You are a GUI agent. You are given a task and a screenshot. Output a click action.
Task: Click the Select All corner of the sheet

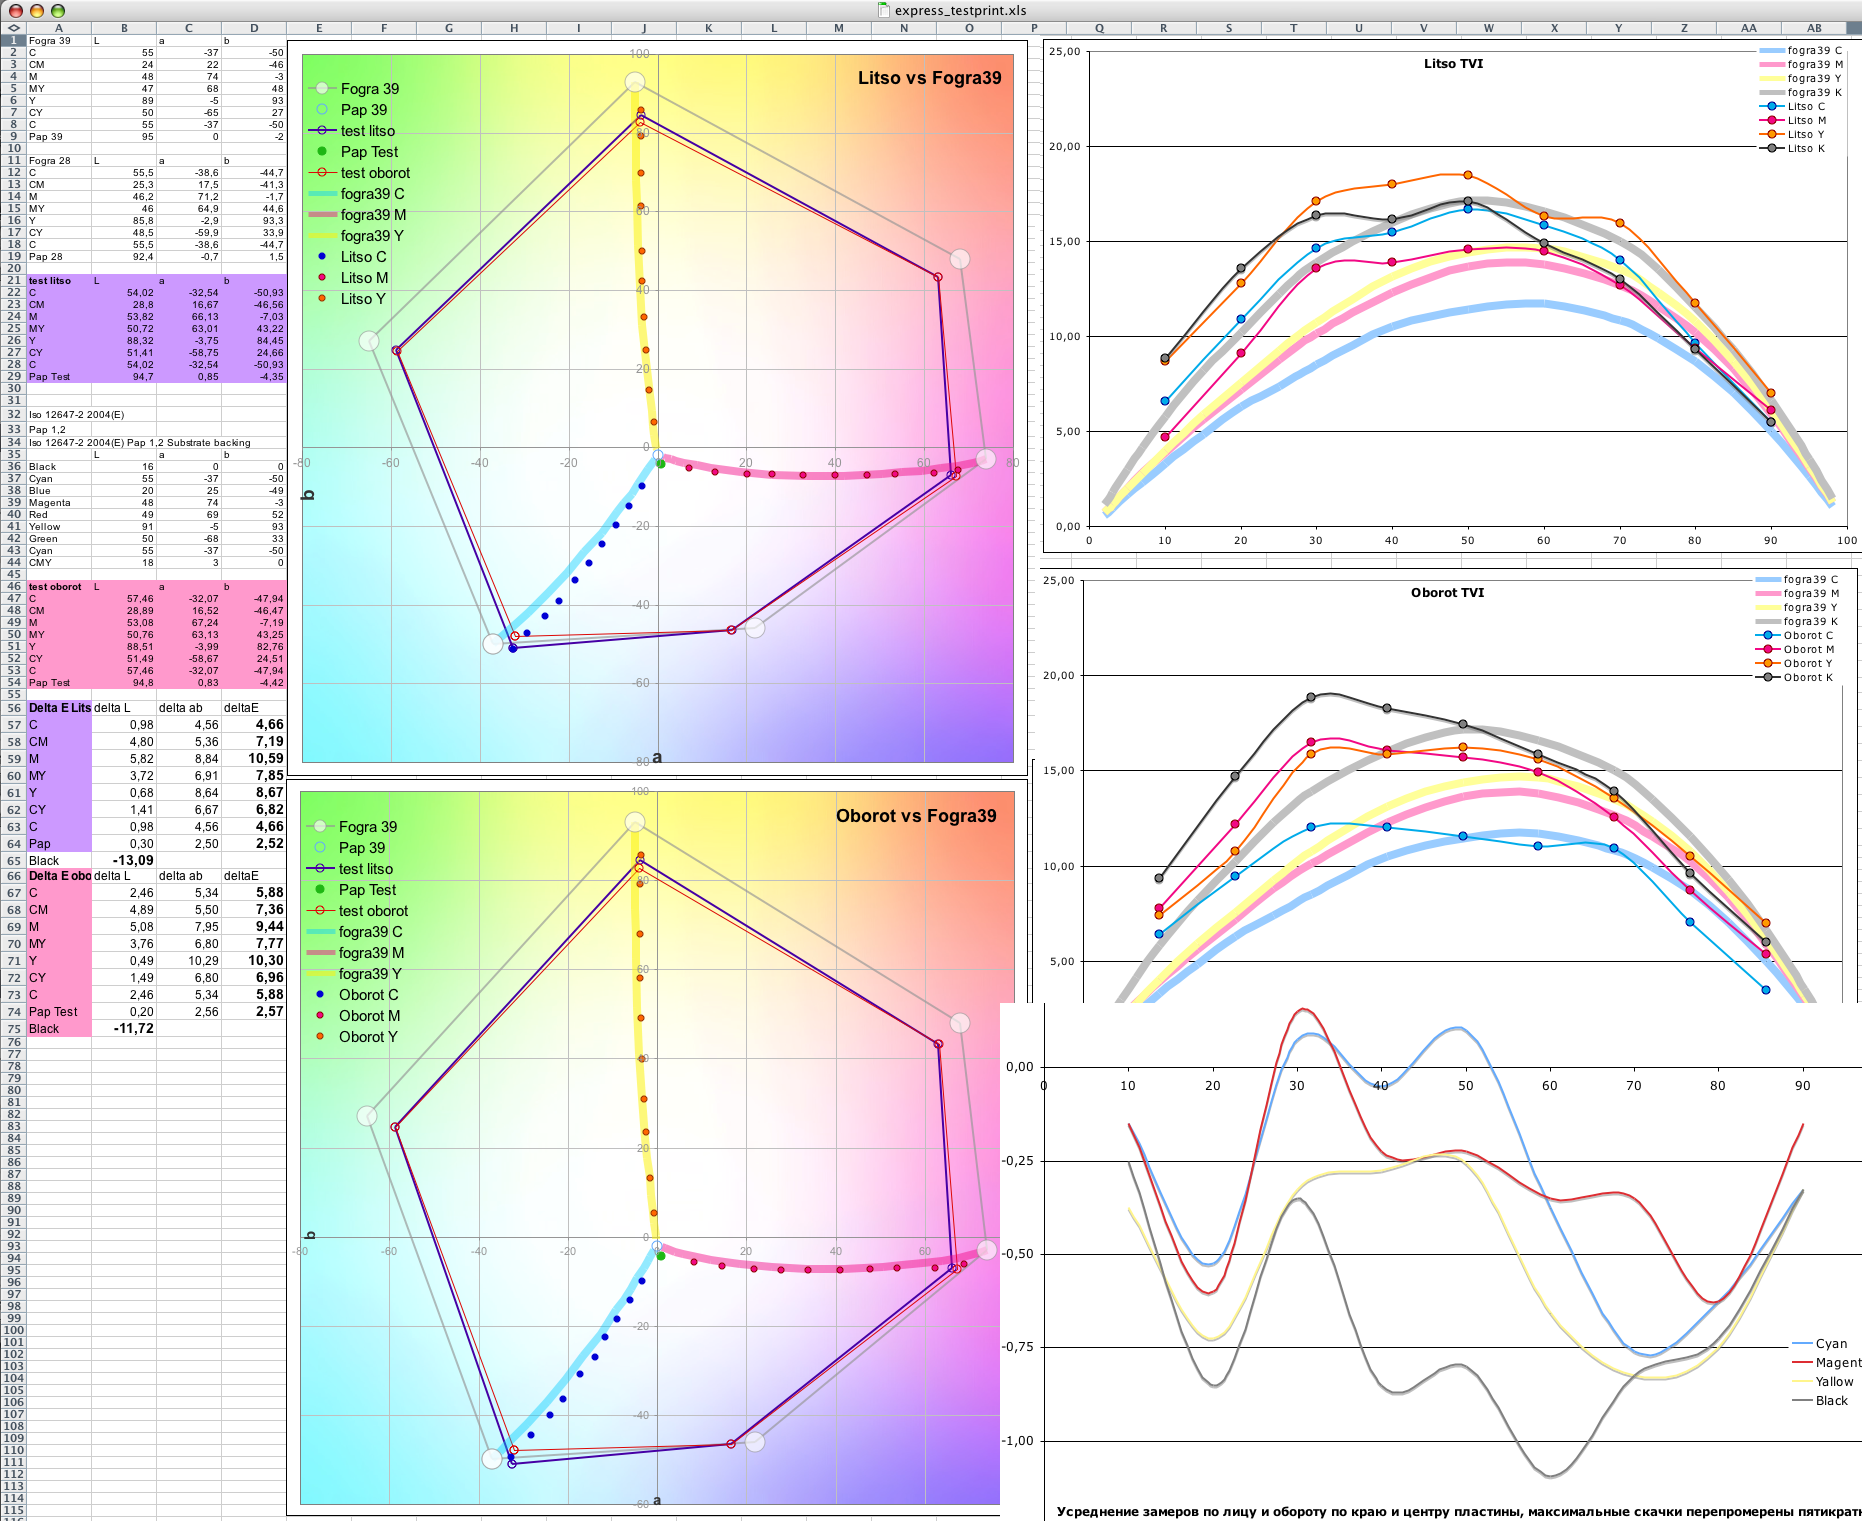pos(13,28)
